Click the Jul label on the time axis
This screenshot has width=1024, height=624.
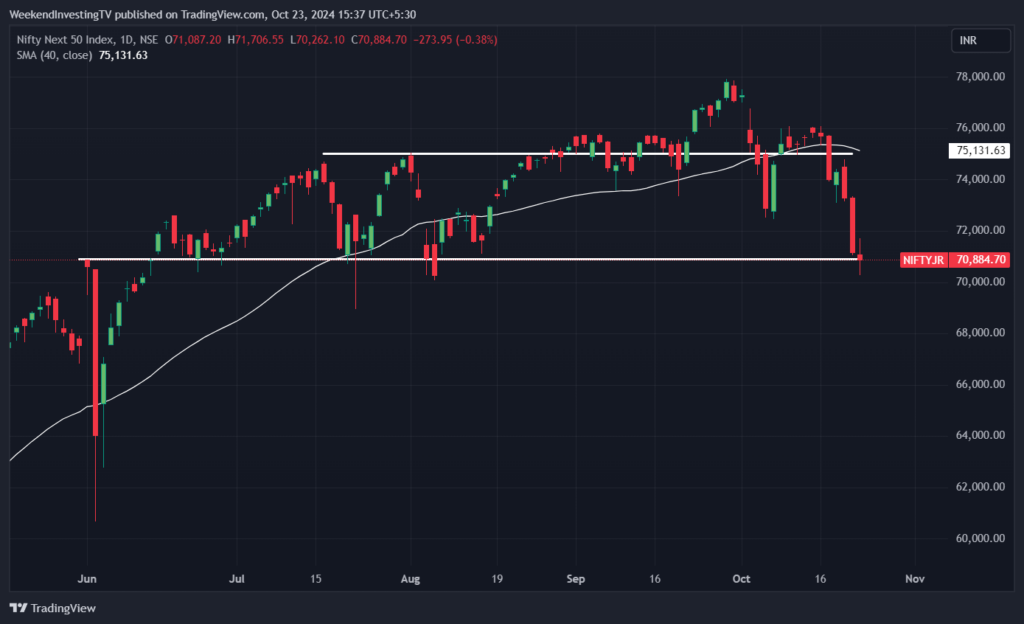[238, 578]
